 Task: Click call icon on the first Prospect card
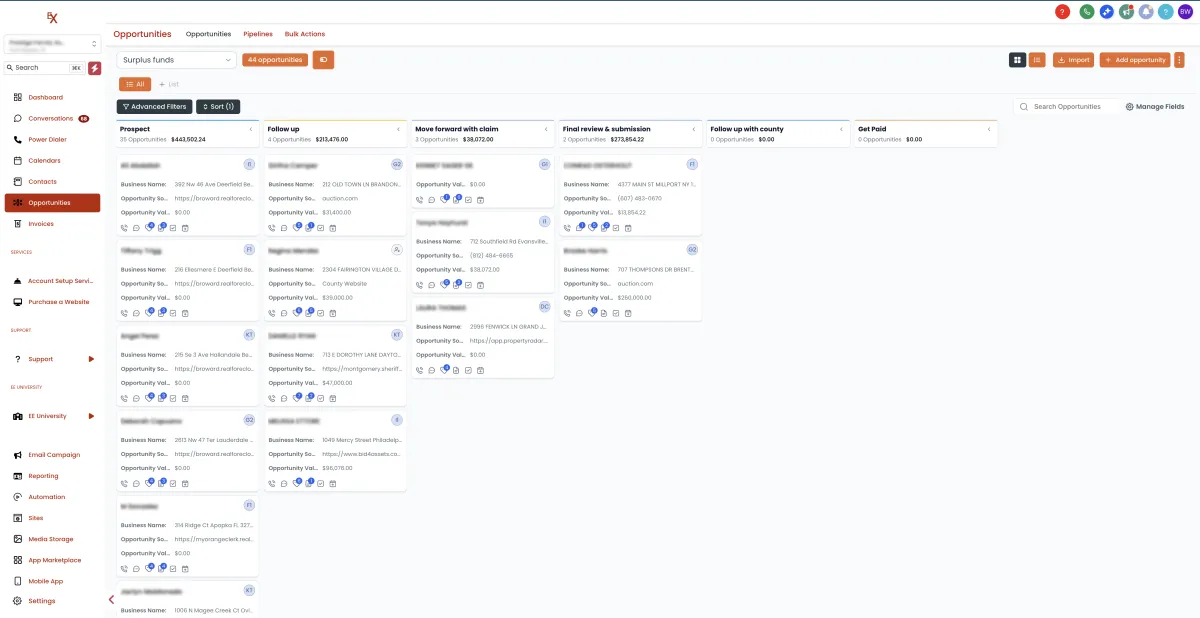pos(124,228)
